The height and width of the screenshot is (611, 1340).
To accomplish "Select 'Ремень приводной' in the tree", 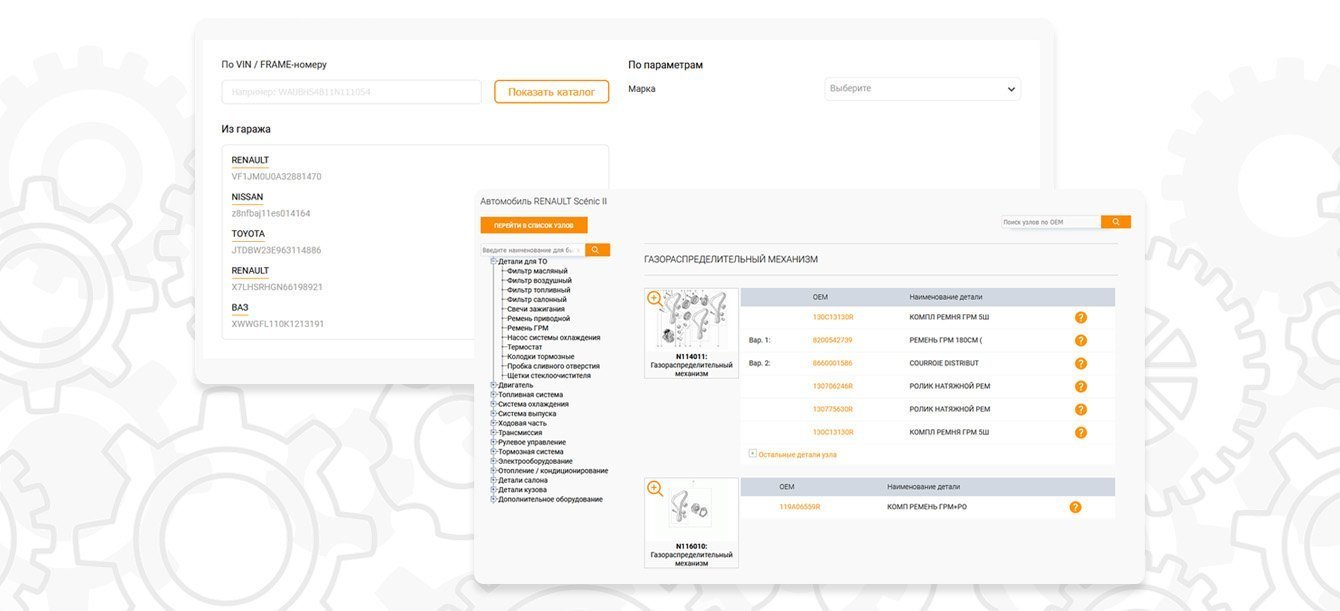I will coord(538,319).
